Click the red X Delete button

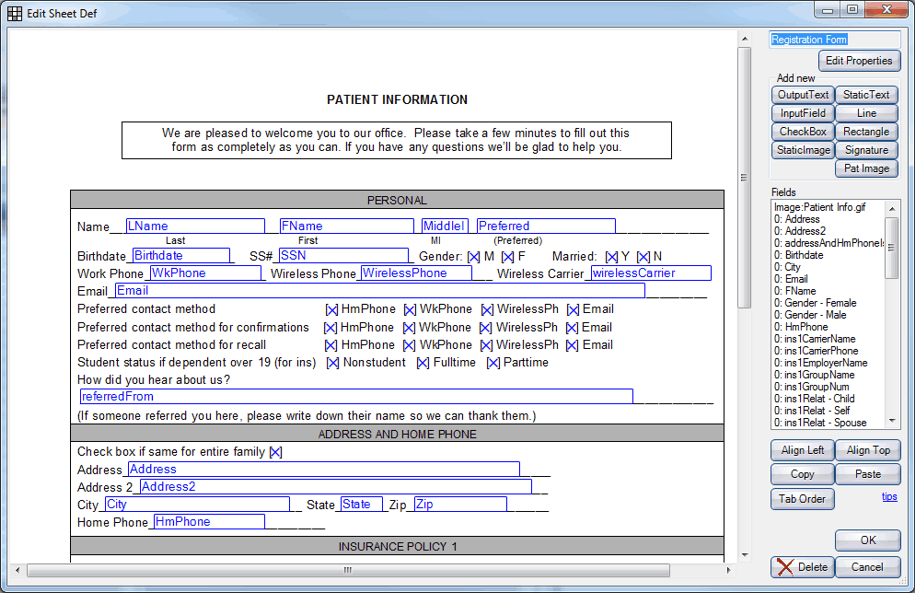click(802, 567)
